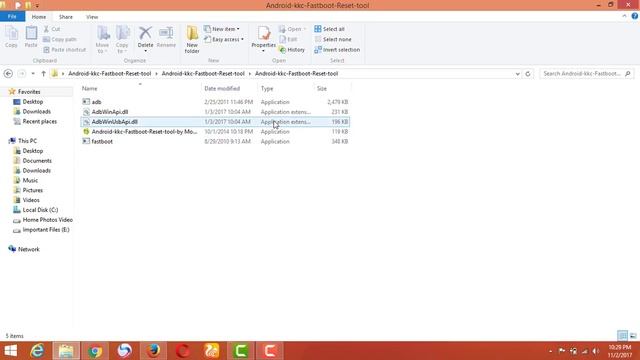Open Network in the navigation pane
This screenshot has height=360, width=640.
[29, 249]
